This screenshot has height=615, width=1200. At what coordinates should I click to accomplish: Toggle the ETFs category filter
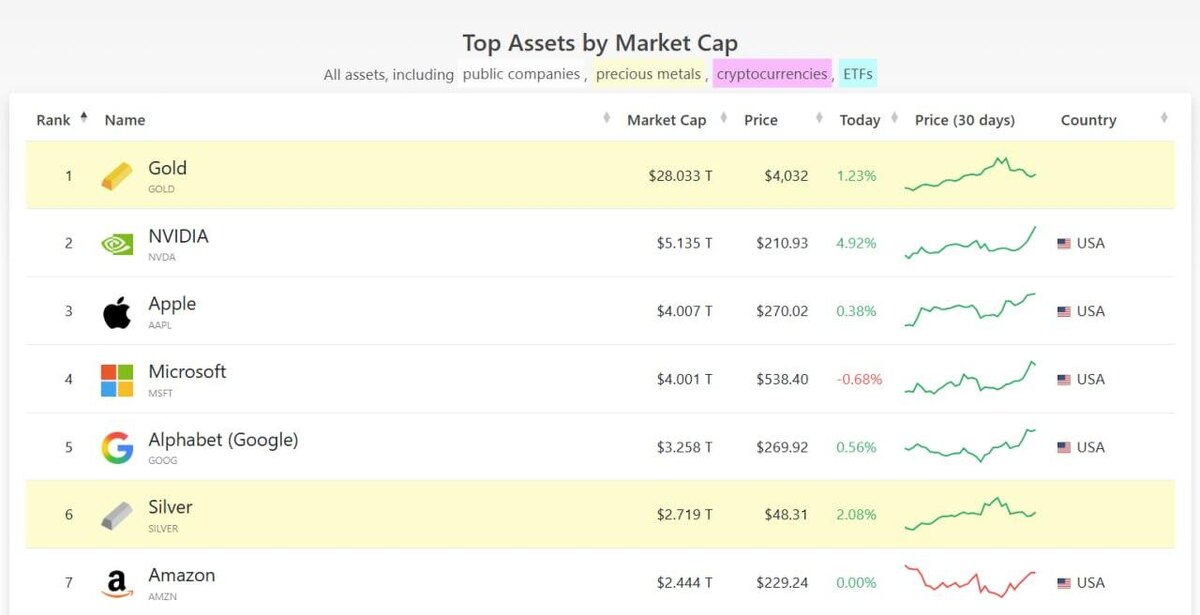(858, 74)
